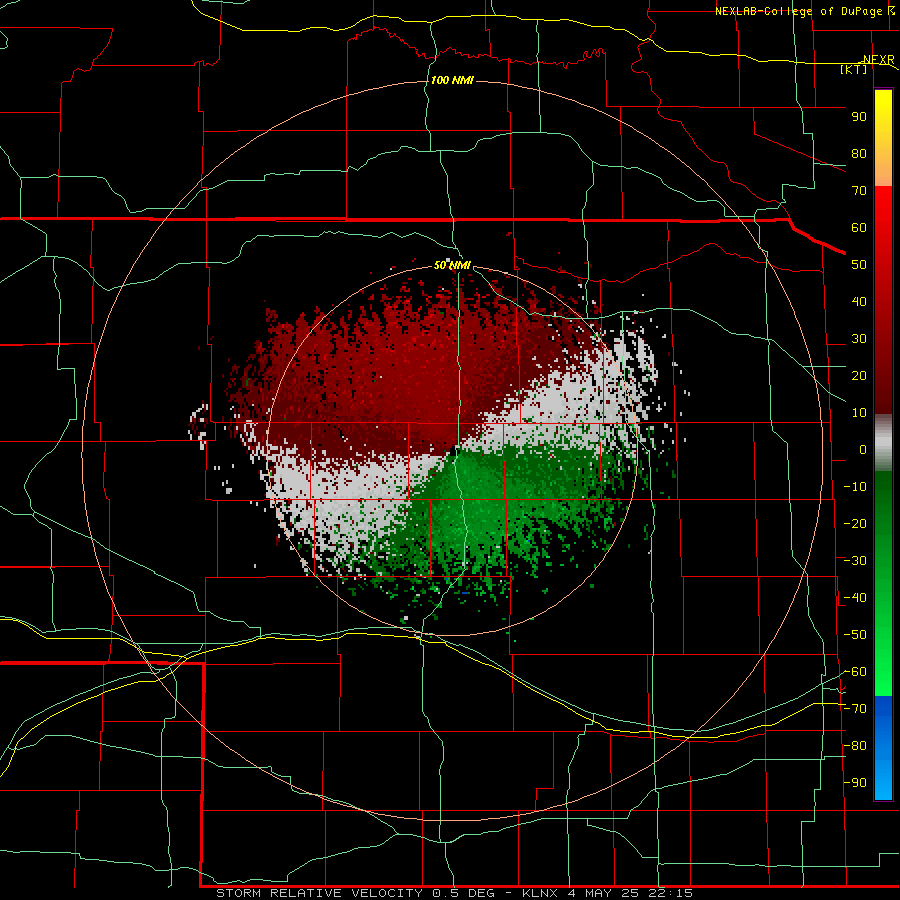Click the KLNX radar site identifier
The width and height of the screenshot is (900, 900).
point(540,893)
